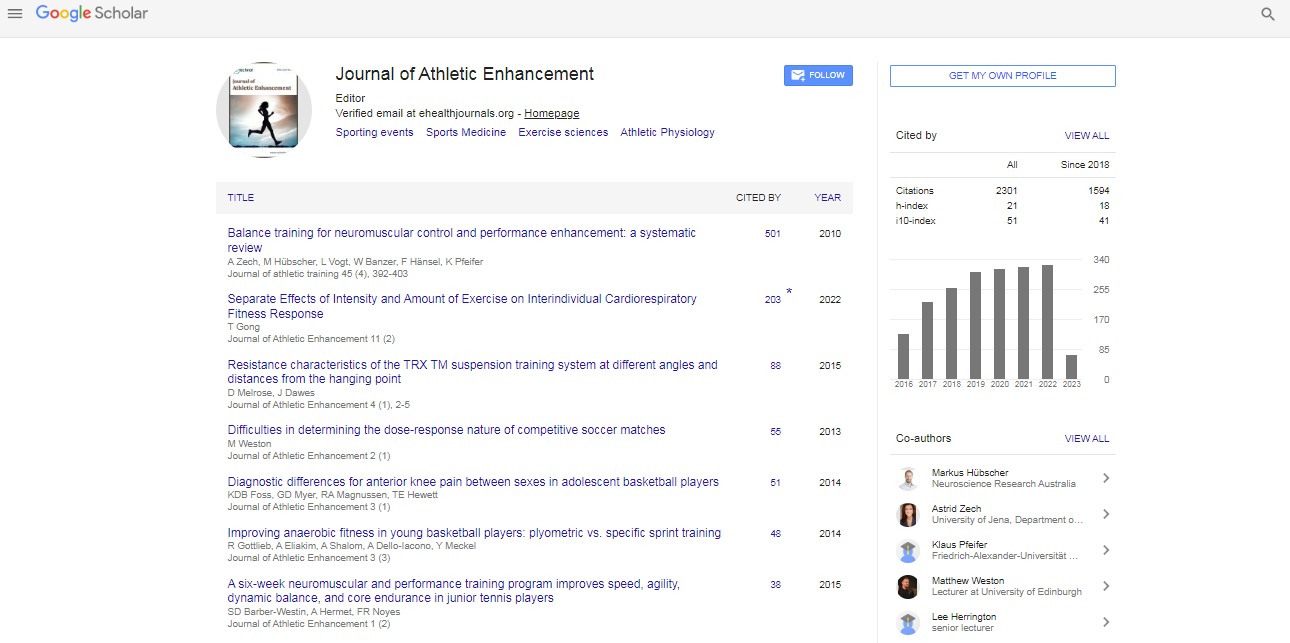Viewport: 1290px width, 643px height.
Task: Click the search magnifier icon
Action: tap(1268, 14)
